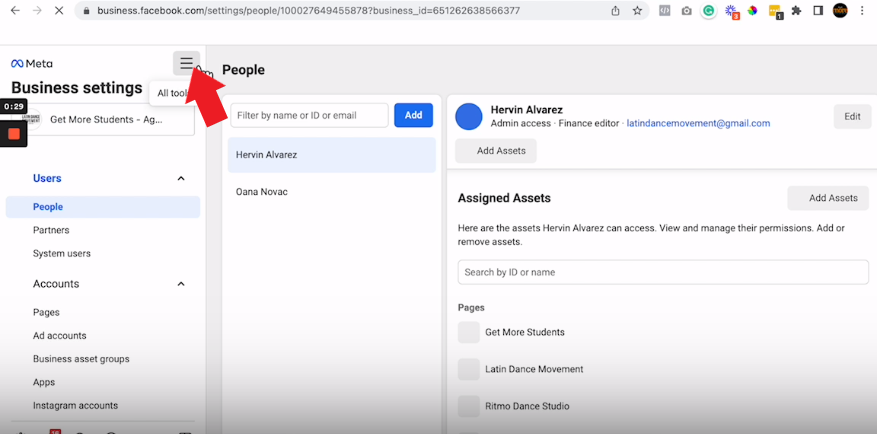Open the color wheel extension

[752, 11]
